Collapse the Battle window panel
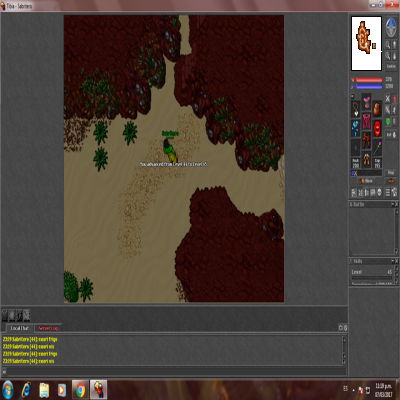The image size is (400, 400). click(392, 204)
